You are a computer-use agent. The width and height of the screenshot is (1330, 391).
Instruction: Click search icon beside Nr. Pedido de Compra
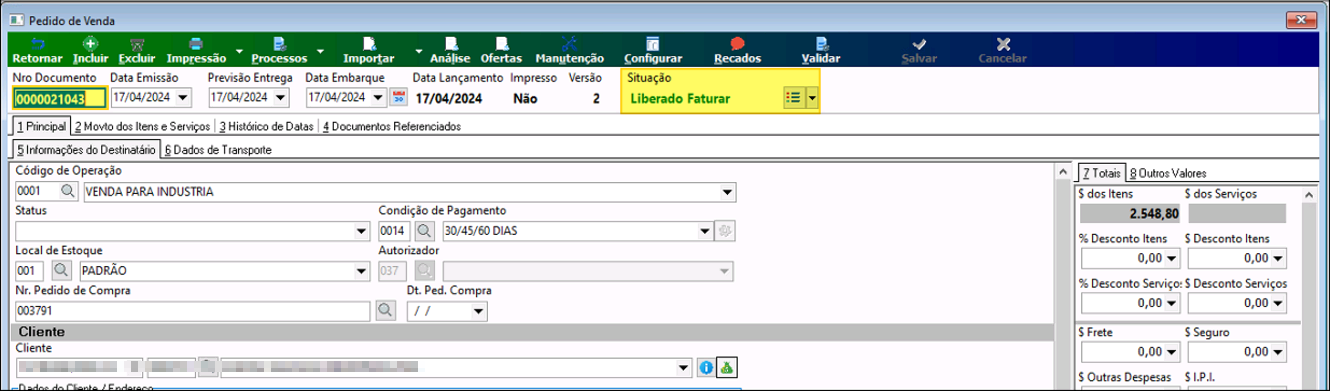click(385, 311)
